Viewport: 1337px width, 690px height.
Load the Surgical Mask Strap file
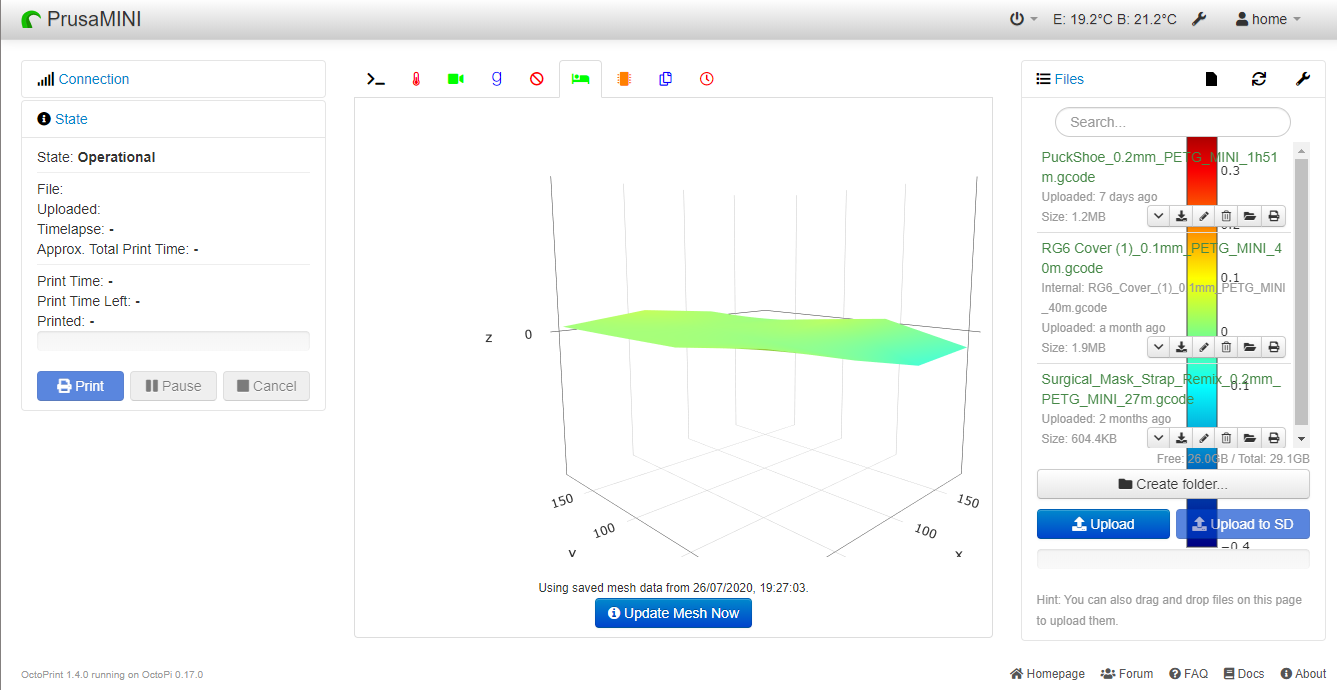pyautogui.click(x=1250, y=437)
